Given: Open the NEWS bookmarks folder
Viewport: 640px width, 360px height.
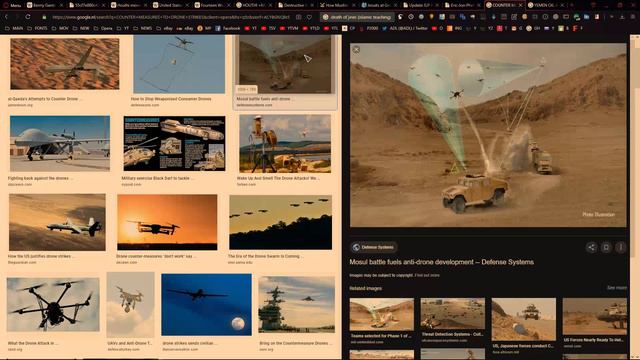Looking at the screenshot, I should pos(143,29).
